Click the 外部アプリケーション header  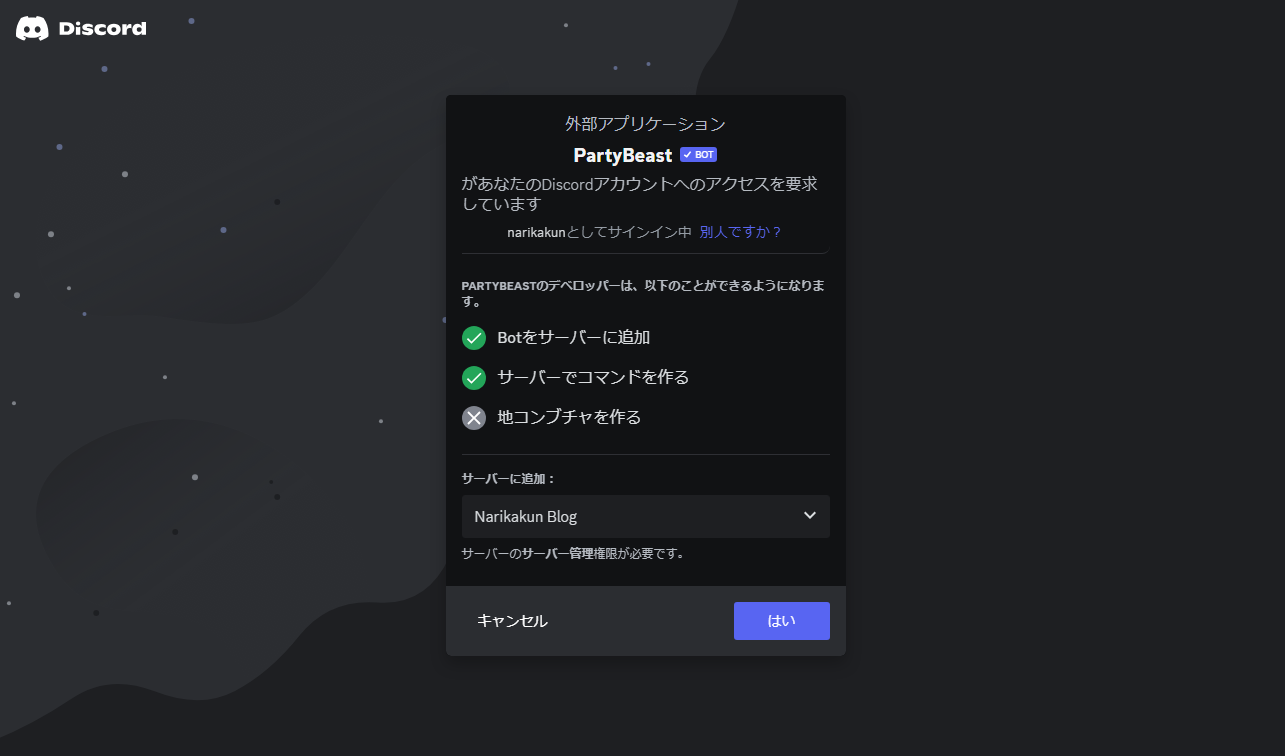point(645,123)
